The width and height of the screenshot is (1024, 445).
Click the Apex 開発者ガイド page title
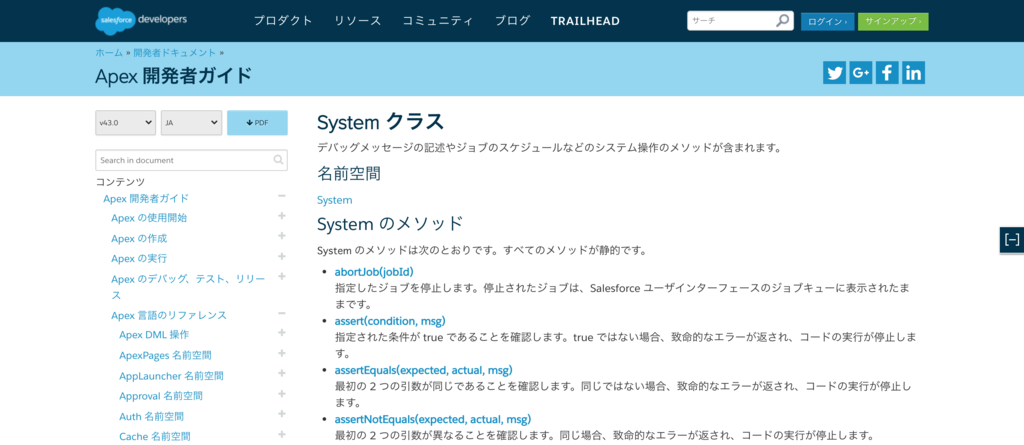pos(174,76)
